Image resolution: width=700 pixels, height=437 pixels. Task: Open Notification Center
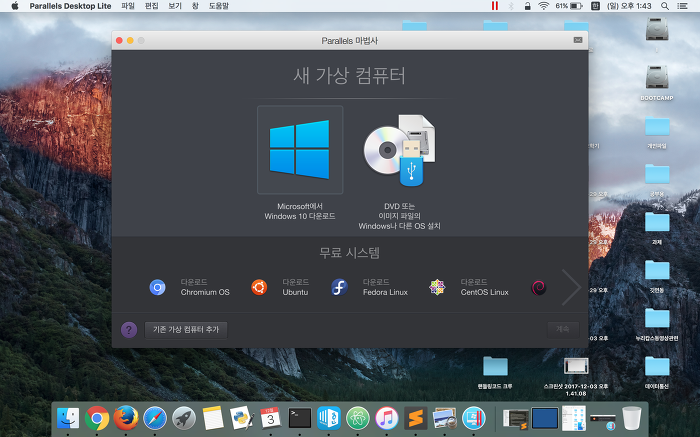[x=682, y=6]
